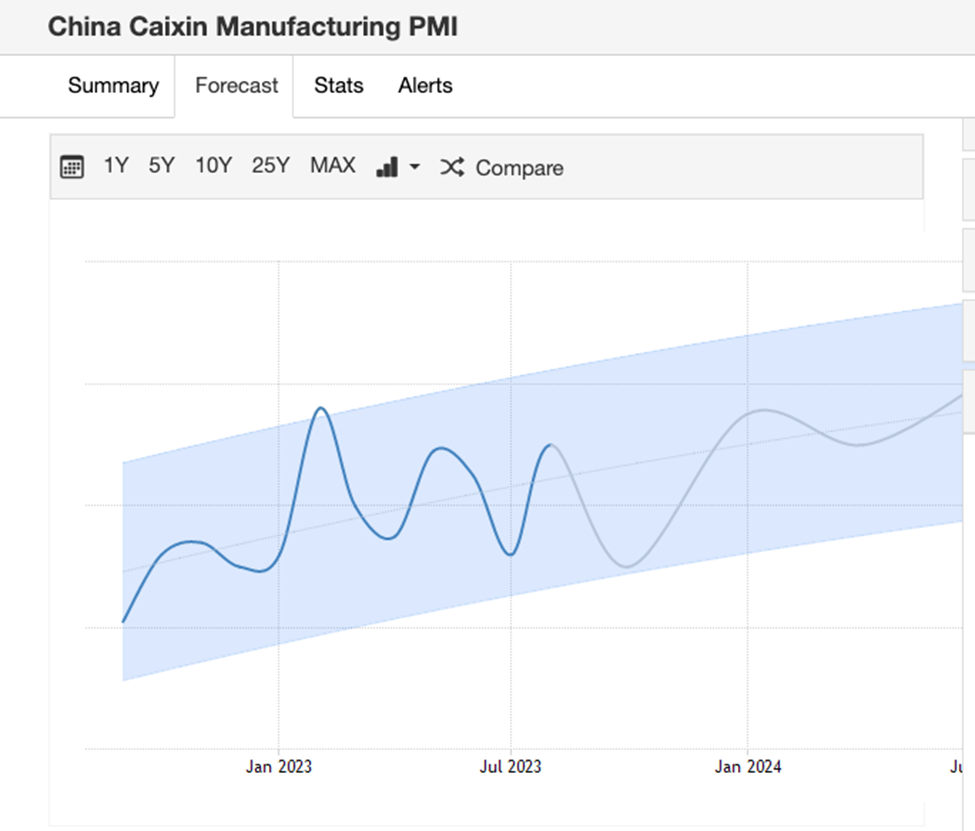The image size is (975, 831).
Task: Click the highest blue line peak
Action: coord(320,408)
